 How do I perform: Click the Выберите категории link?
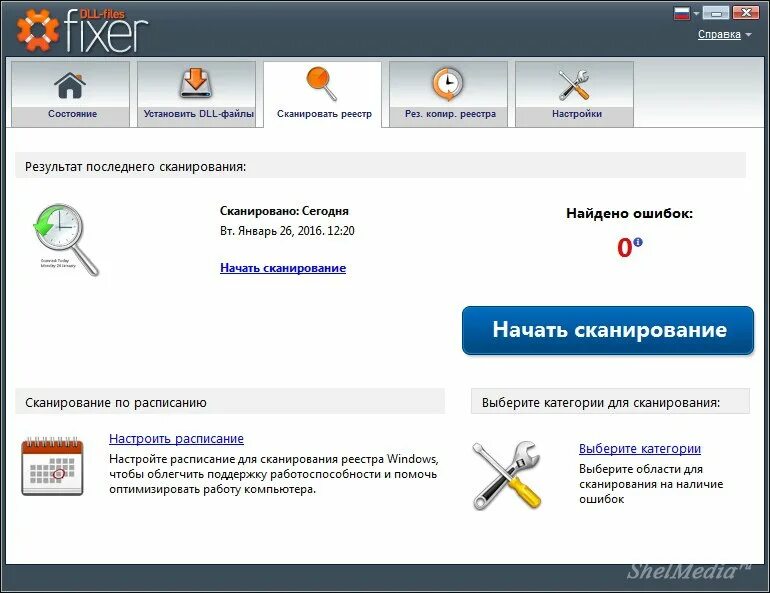pyautogui.click(x=640, y=448)
